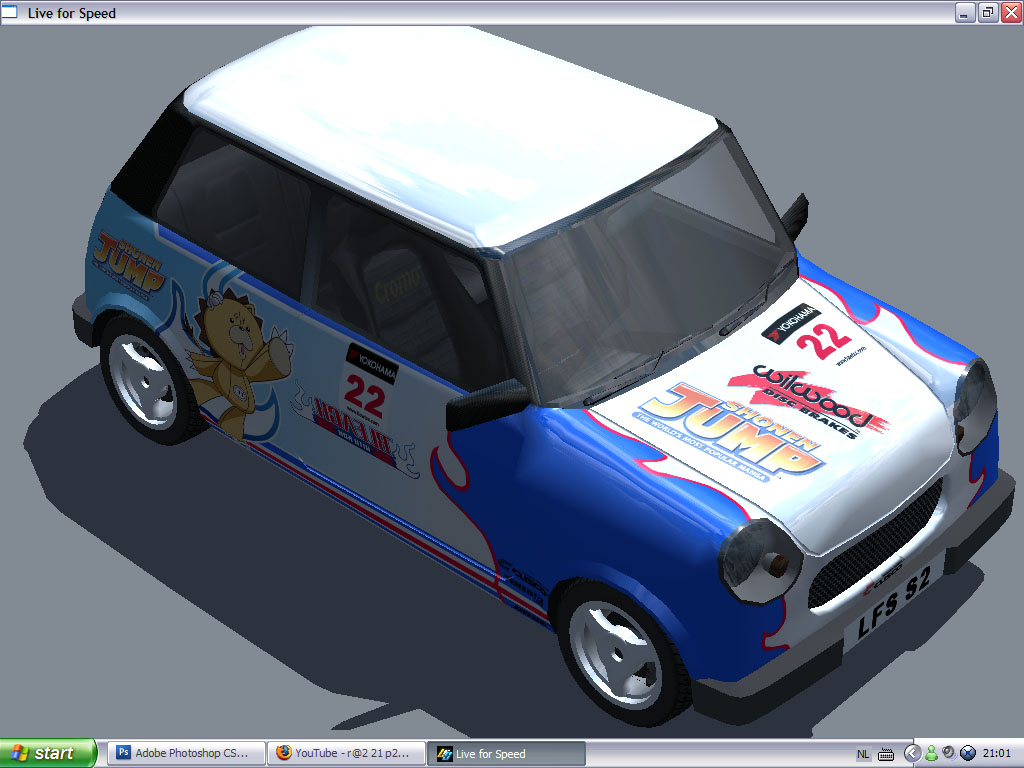Restore down the Live for Speed window
Viewport: 1024px width, 768px height.
(987, 12)
